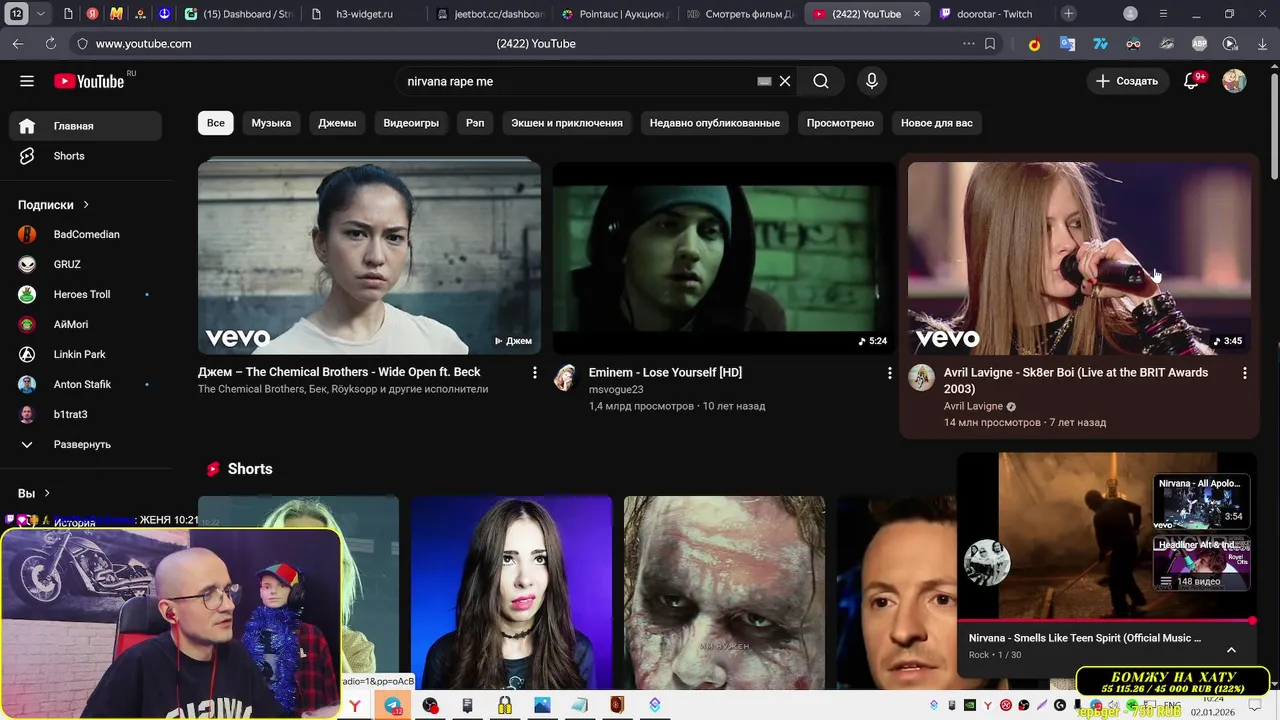
Task: Click the Joker face Shorts thumbnail
Action: tap(724, 592)
